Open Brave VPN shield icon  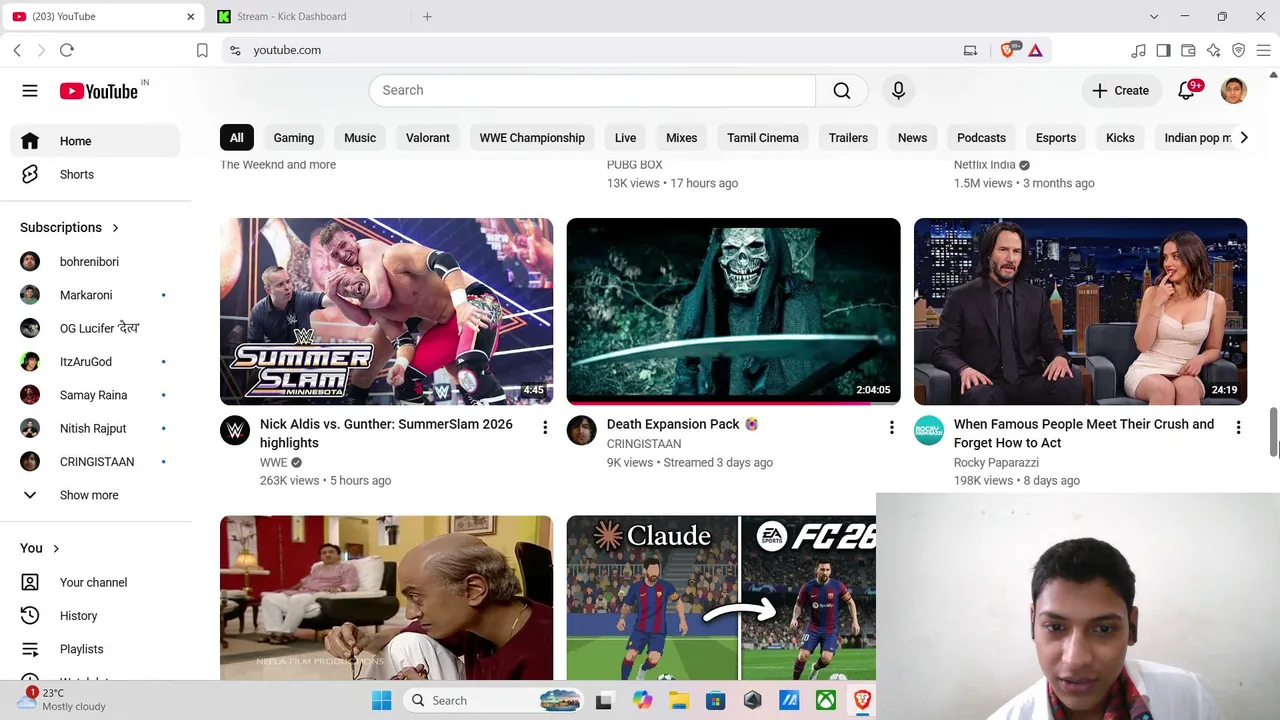[1238, 50]
